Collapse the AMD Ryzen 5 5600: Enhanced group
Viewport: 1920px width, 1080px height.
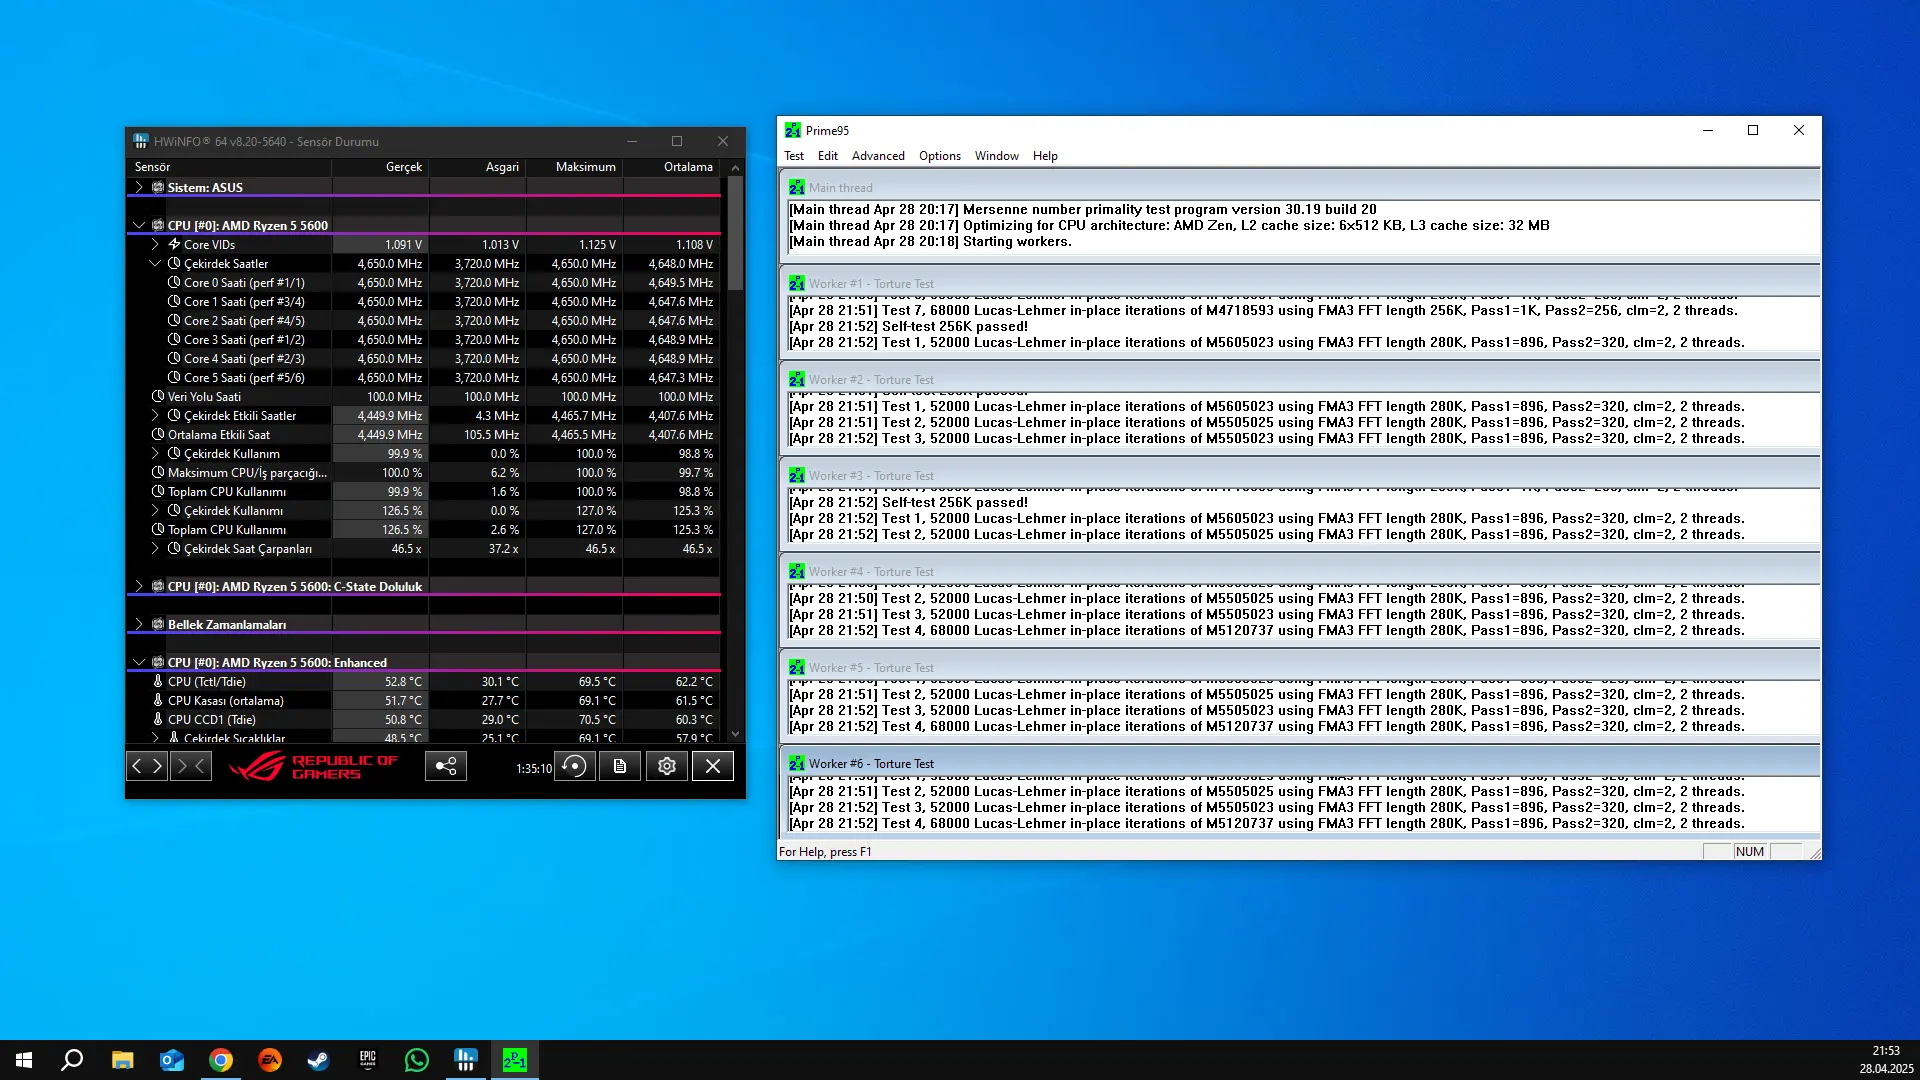tap(139, 662)
